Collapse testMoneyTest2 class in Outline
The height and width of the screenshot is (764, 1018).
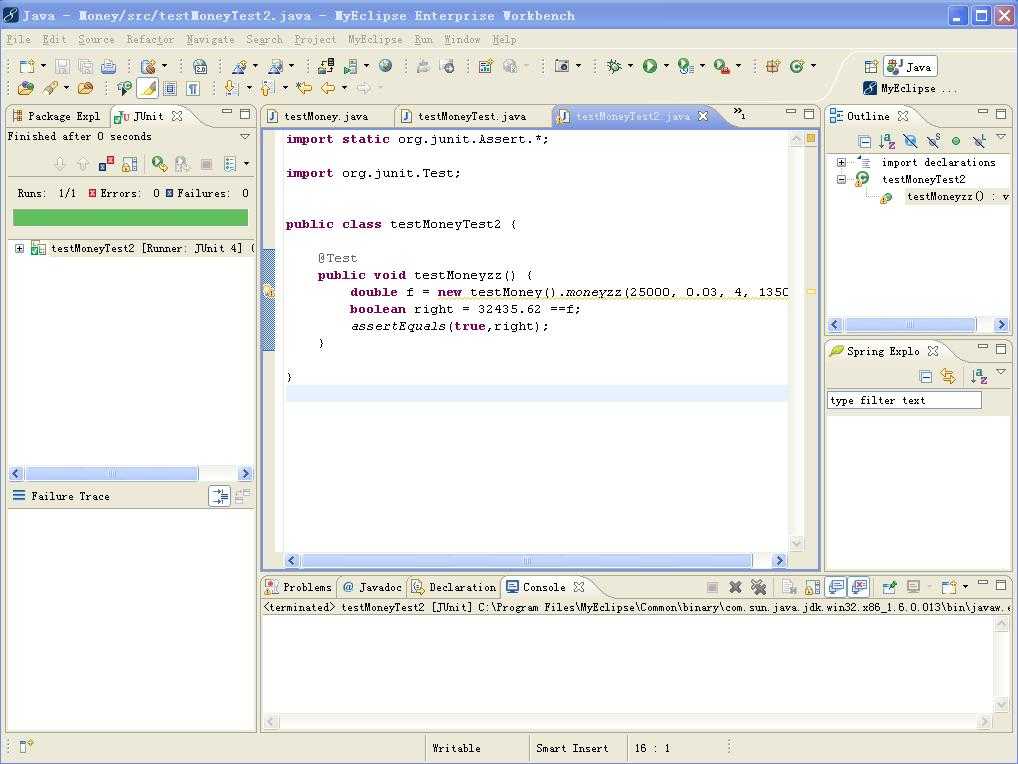click(x=841, y=179)
